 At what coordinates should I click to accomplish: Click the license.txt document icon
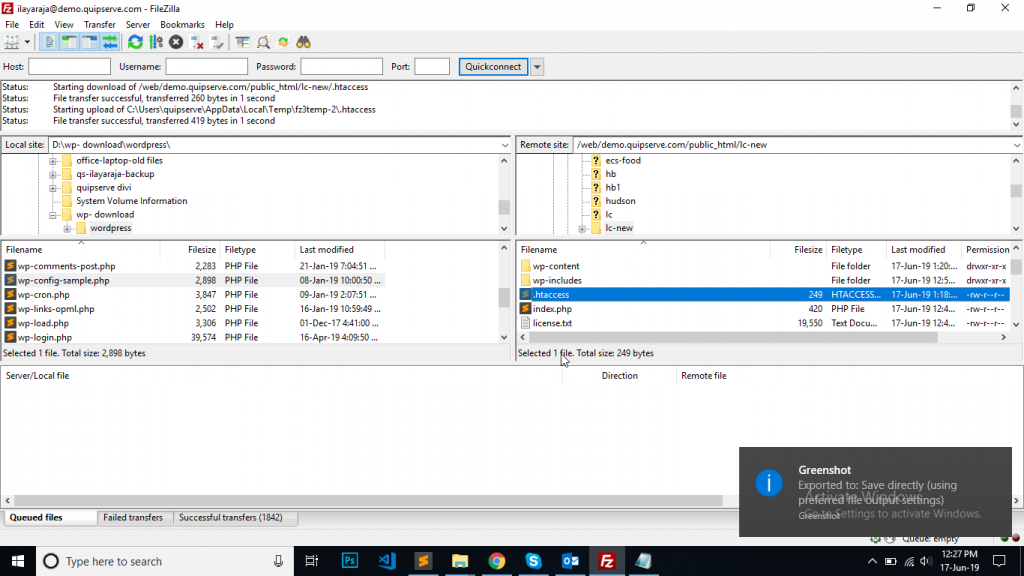[x=526, y=323]
